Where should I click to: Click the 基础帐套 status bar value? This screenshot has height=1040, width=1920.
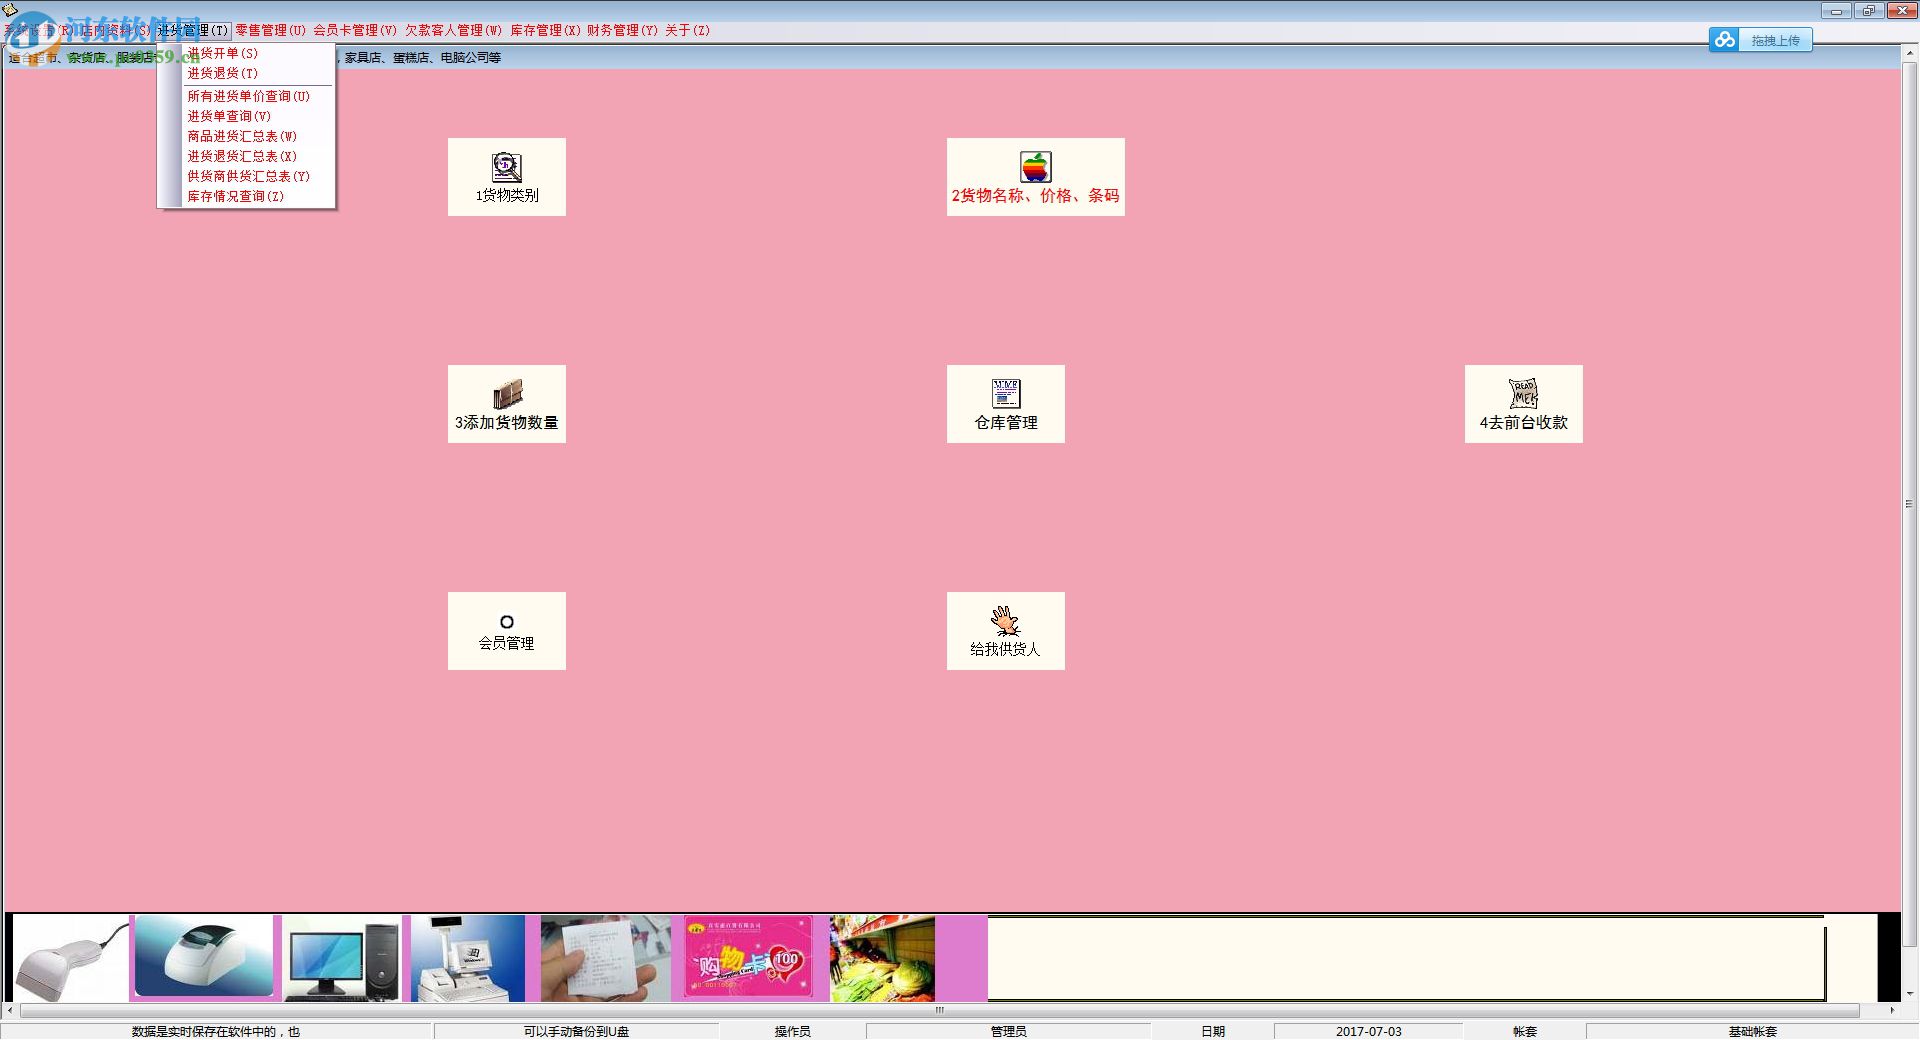(x=1753, y=1031)
